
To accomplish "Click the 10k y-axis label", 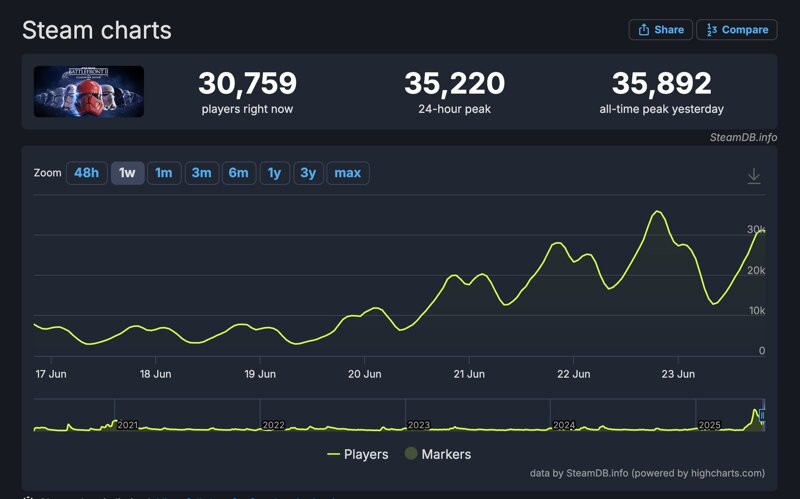I will 757,311.
